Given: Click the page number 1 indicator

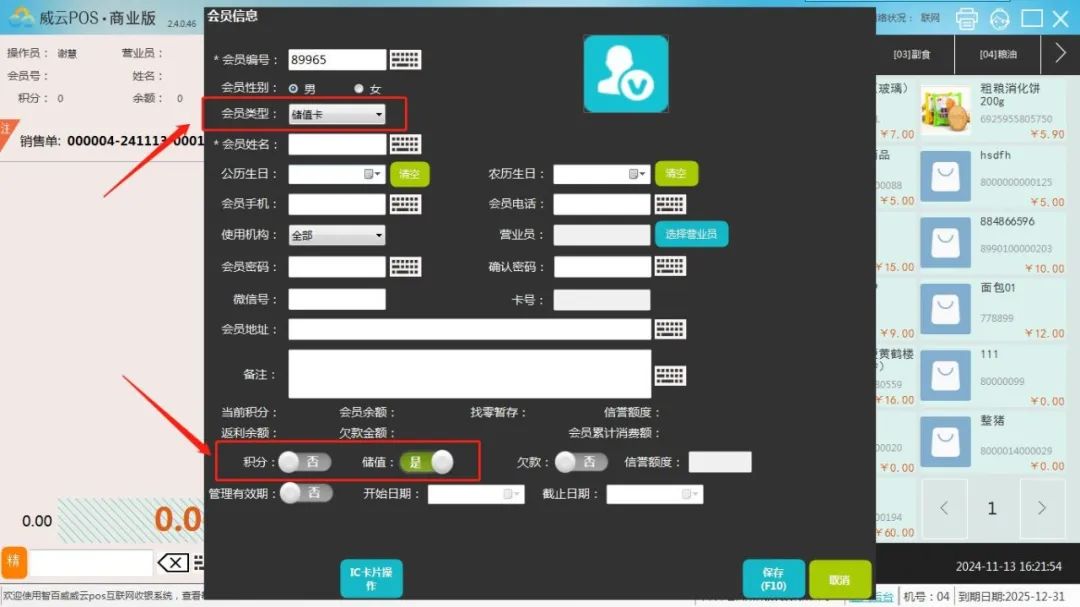Looking at the screenshot, I should pos(992,508).
